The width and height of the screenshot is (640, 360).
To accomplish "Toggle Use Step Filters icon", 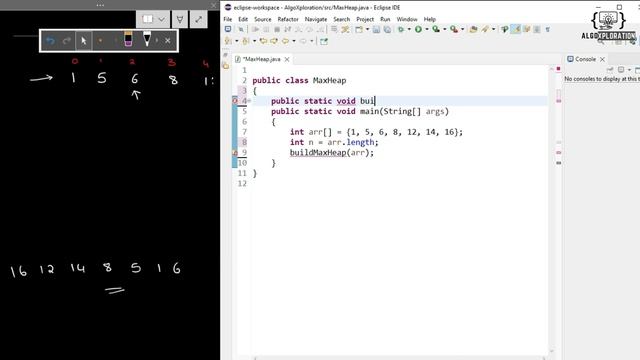I will (x=345, y=29).
